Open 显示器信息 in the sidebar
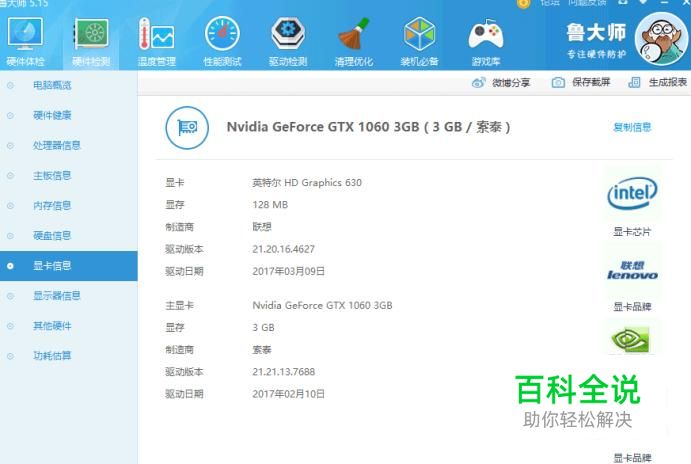 tap(56, 296)
